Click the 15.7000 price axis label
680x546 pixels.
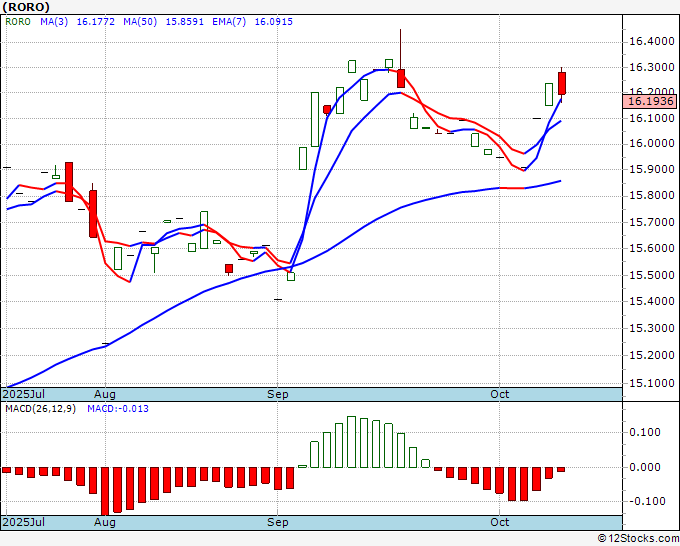[652, 222]
